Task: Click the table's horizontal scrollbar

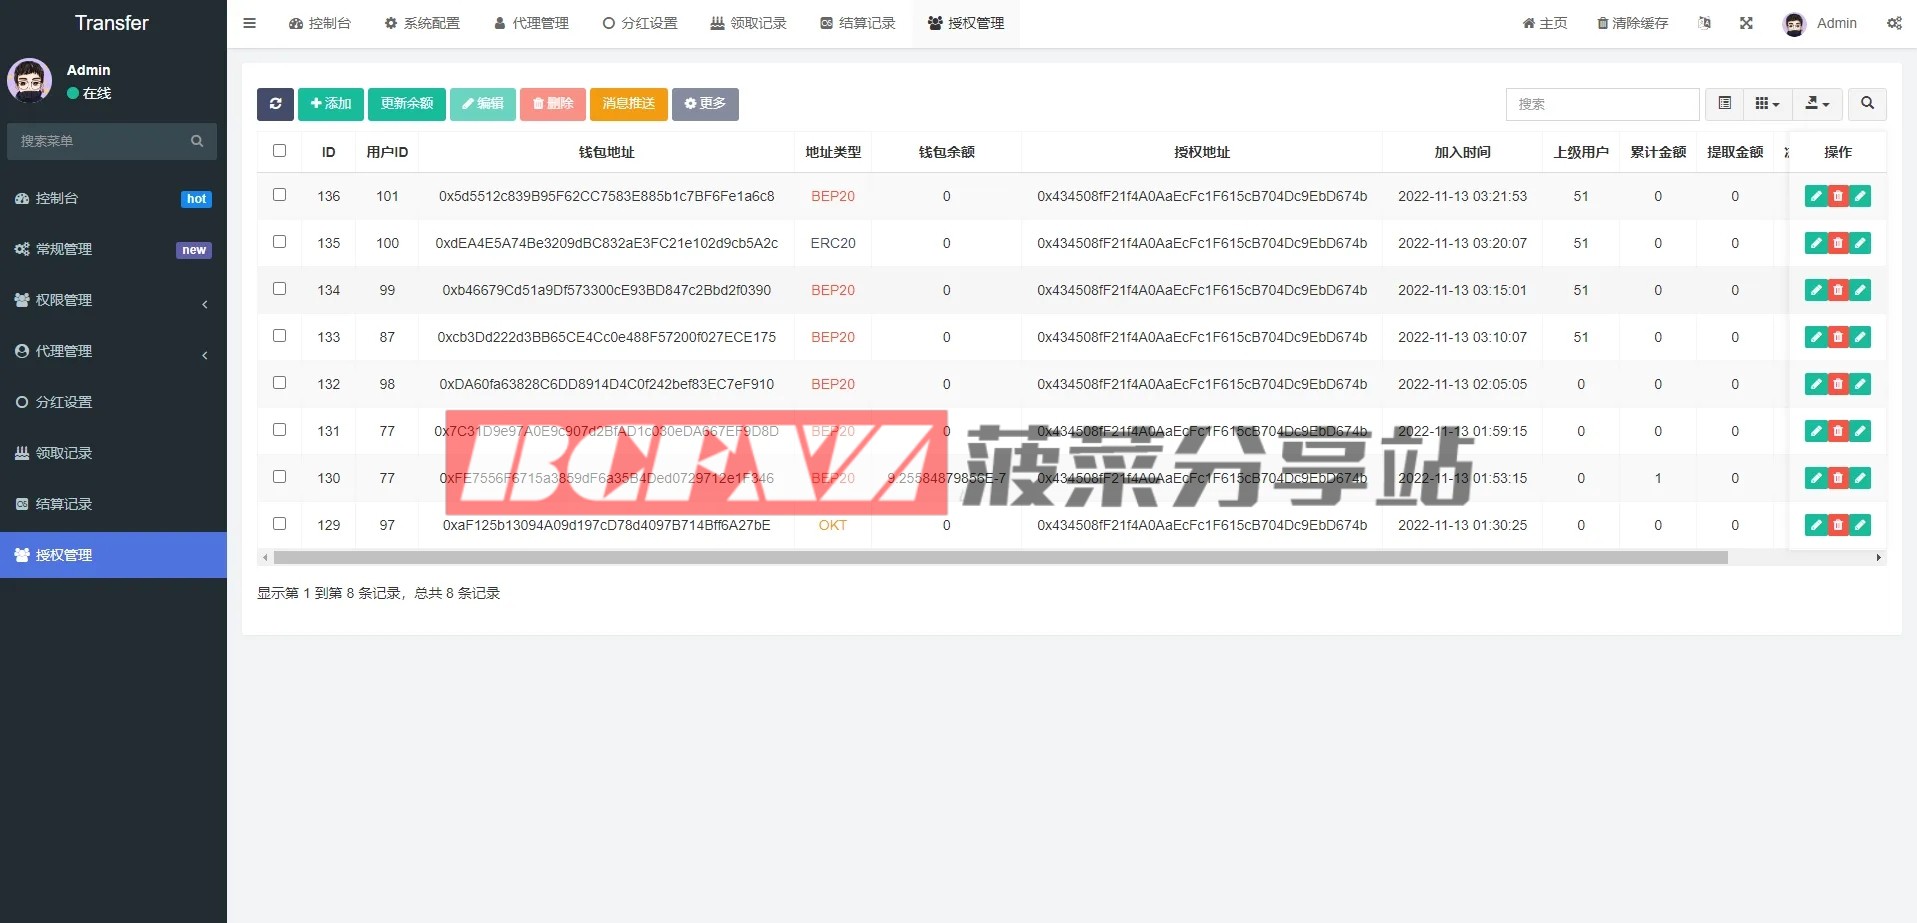Action: coord(1000,558)
